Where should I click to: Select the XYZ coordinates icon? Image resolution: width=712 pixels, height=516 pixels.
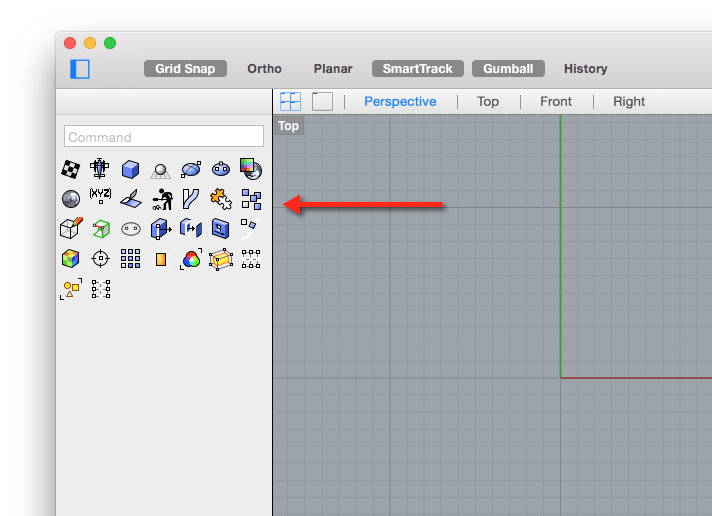click(x=100, y=197)
